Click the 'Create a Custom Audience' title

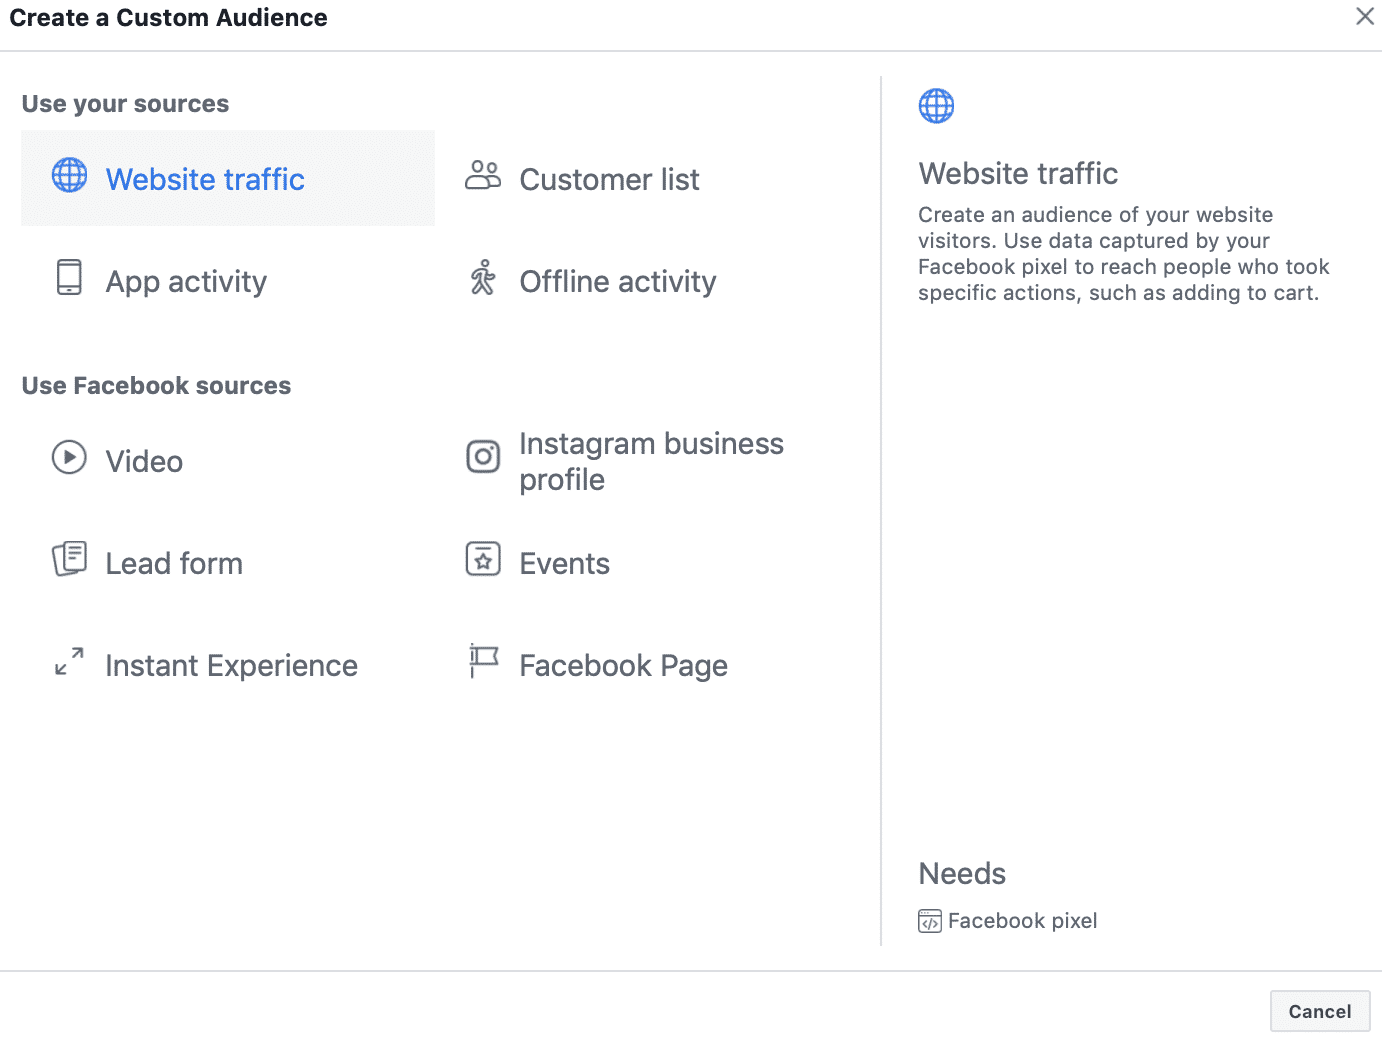(168, 18)
